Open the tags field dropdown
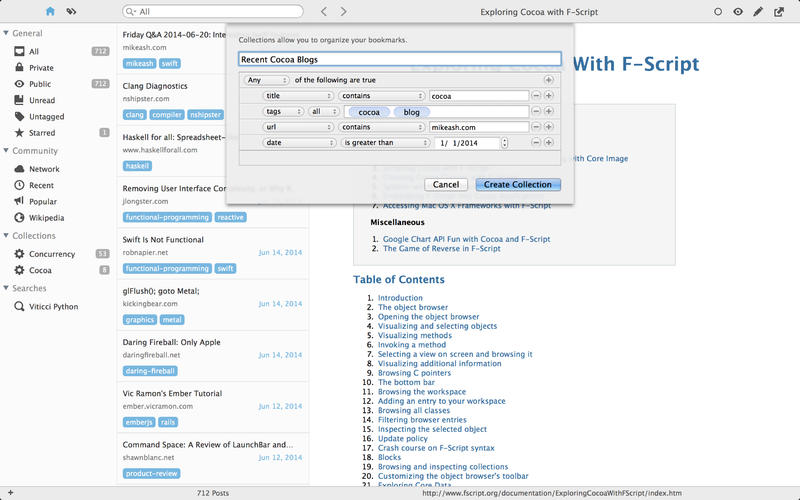 pos(283,111)
